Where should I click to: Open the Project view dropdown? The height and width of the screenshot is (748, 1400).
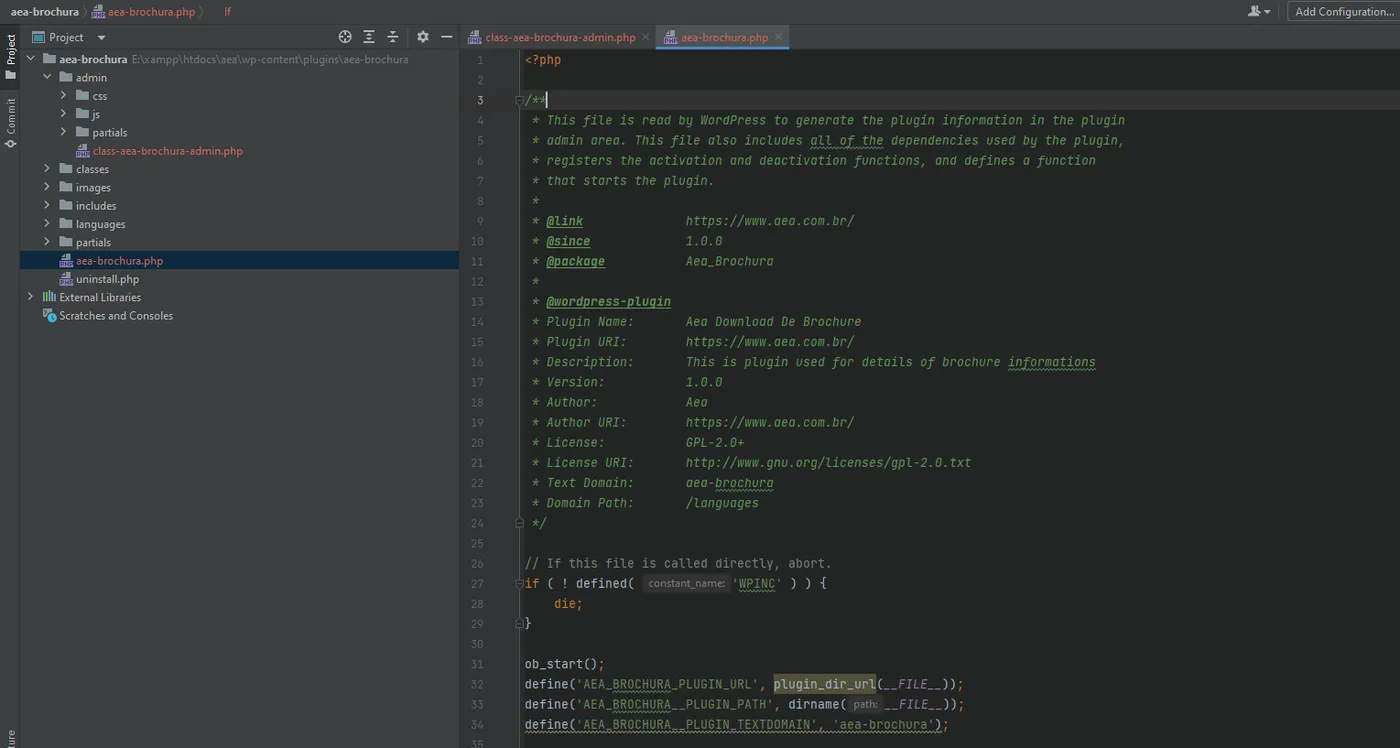[69, 37]
